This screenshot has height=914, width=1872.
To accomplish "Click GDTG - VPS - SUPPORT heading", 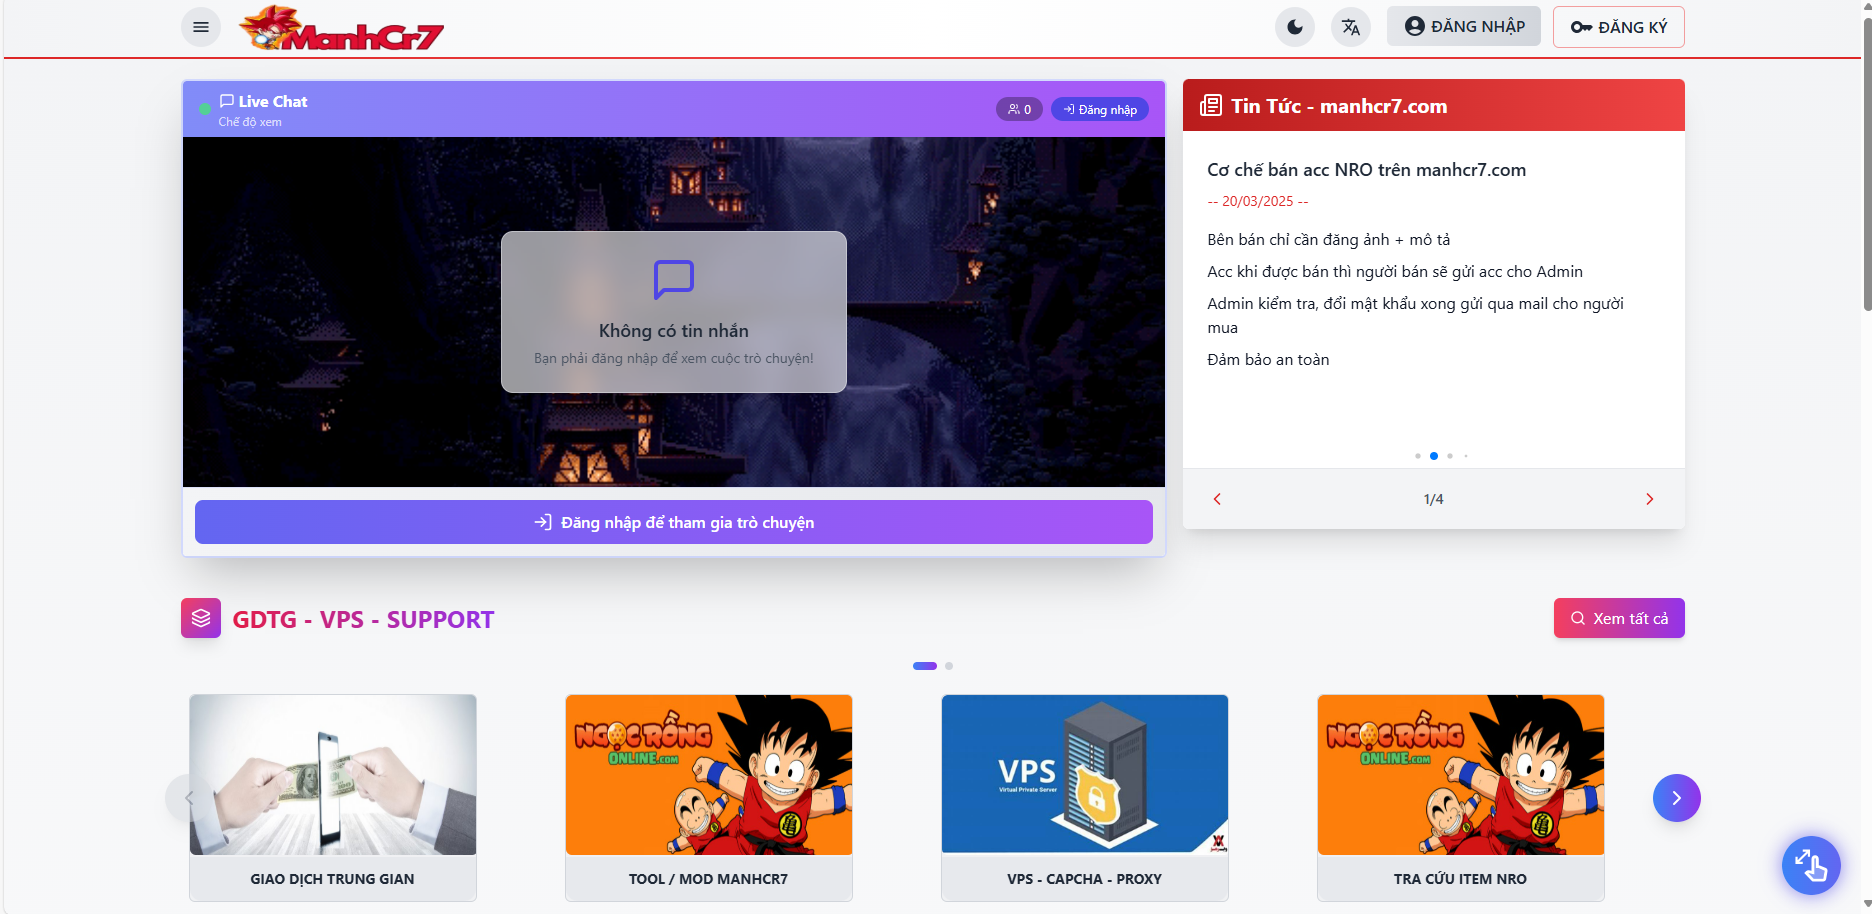I will tap(363, 620).
